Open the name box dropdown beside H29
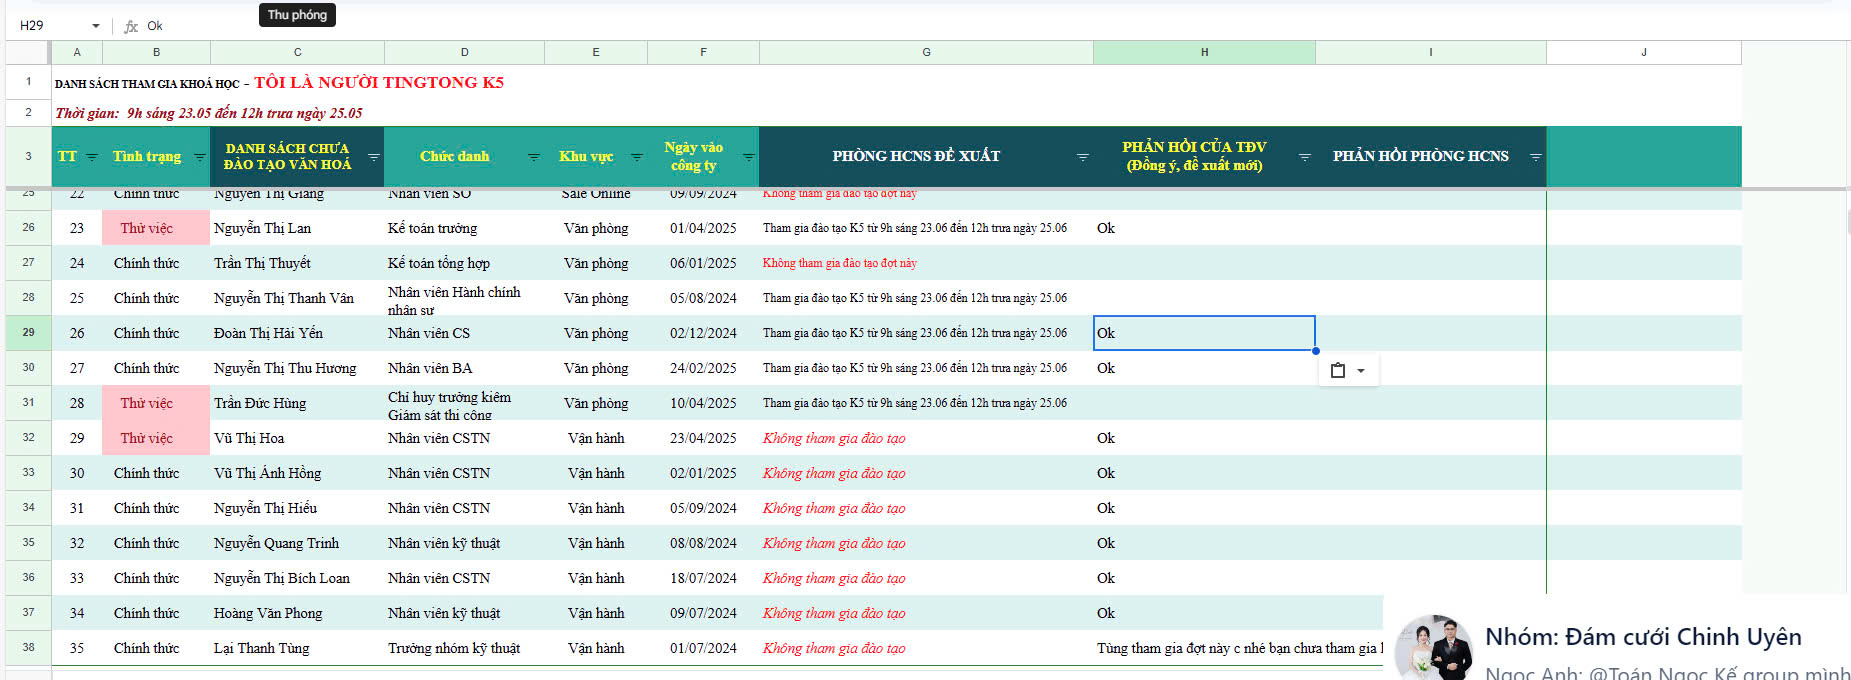 pos(96,26)
